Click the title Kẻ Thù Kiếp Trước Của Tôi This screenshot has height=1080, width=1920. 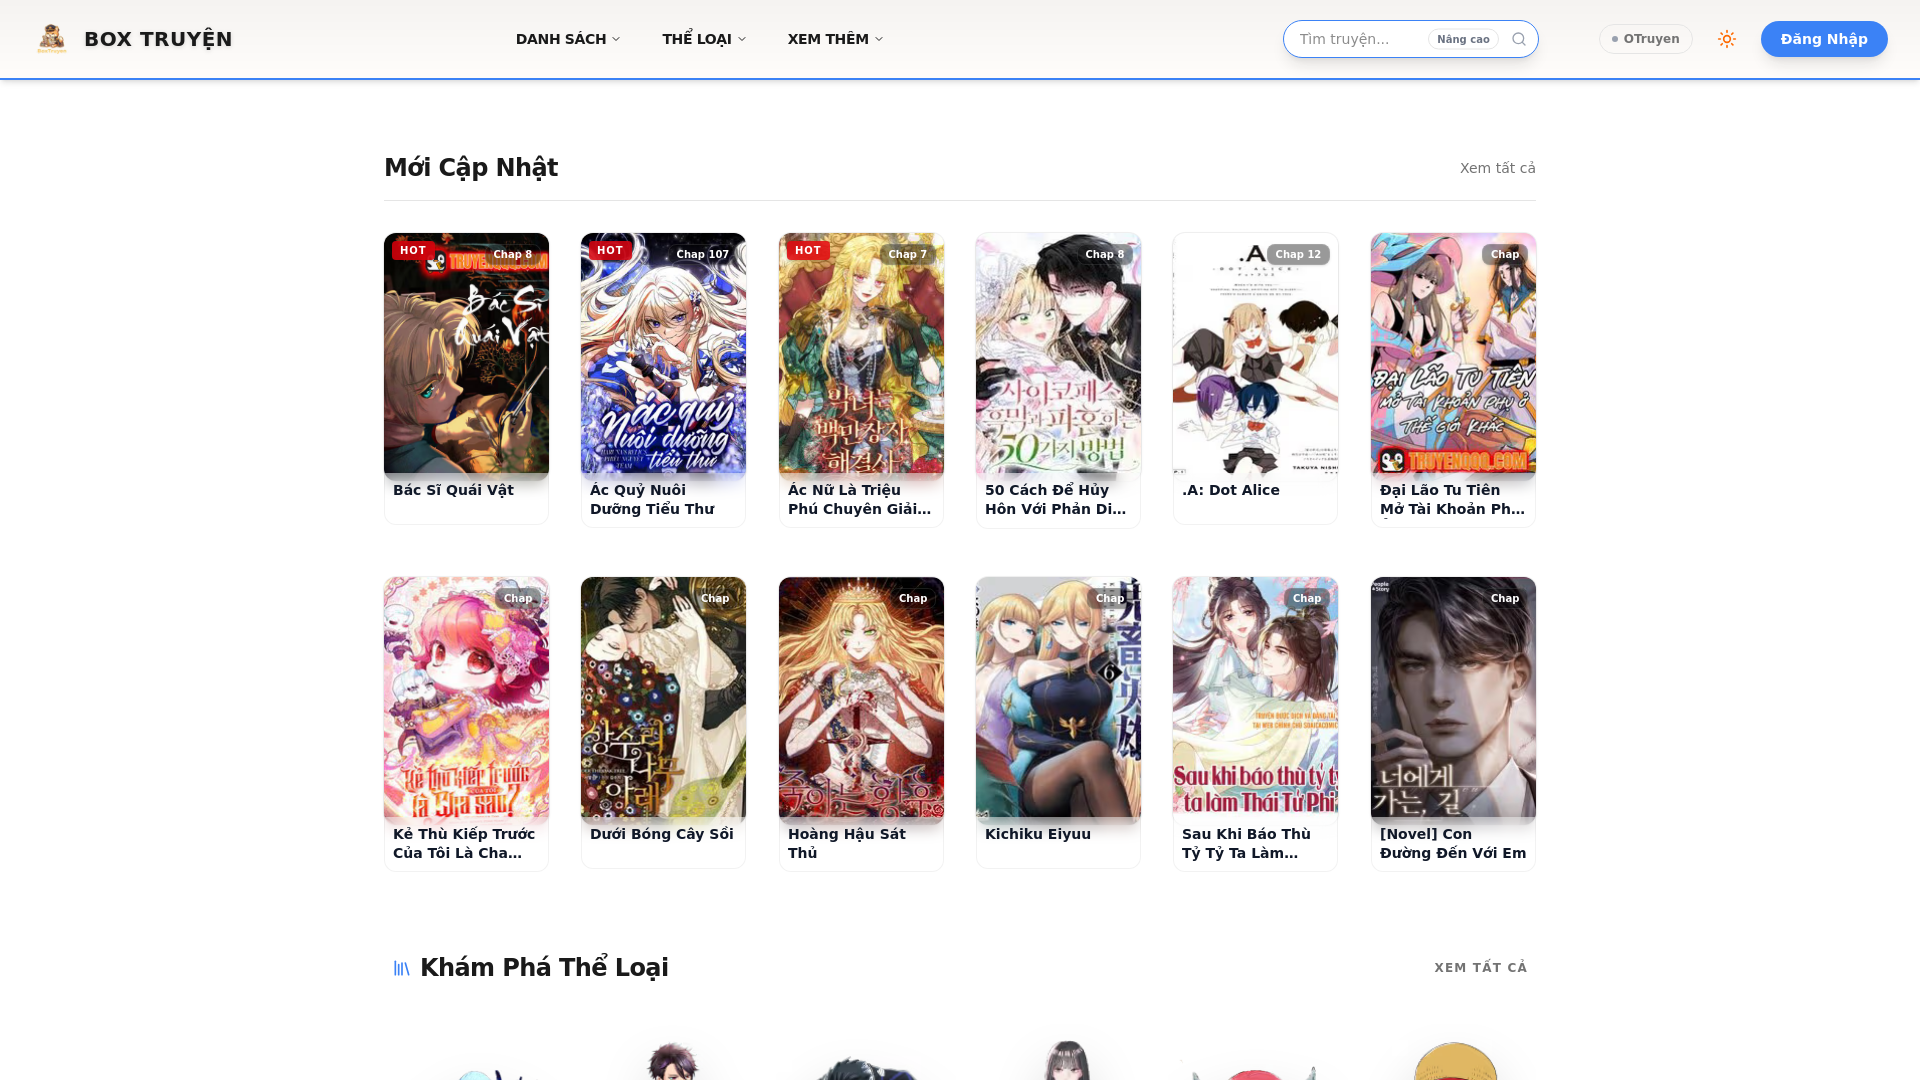pos(464,843)
